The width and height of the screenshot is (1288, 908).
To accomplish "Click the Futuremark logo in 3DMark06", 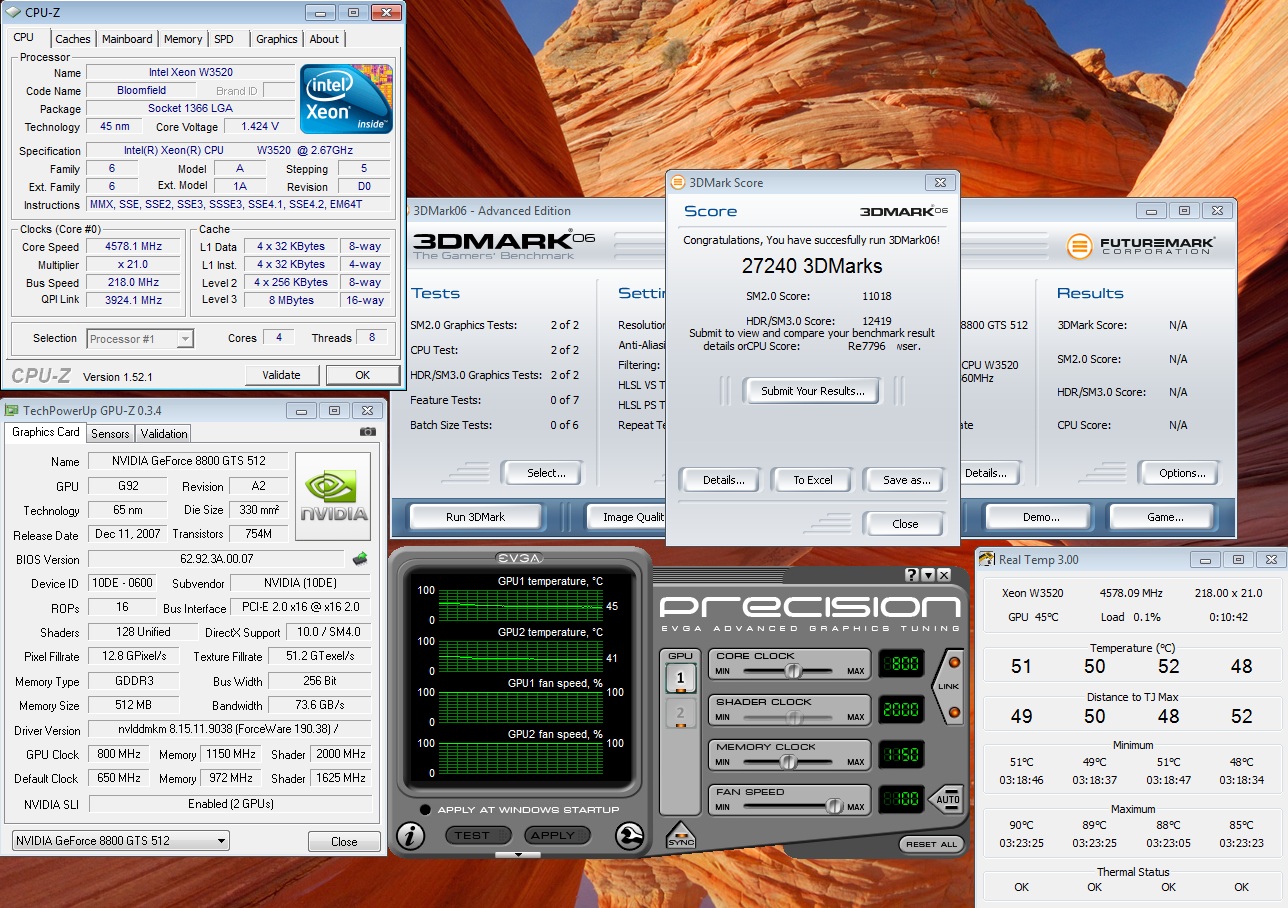I will point(1141,245).
